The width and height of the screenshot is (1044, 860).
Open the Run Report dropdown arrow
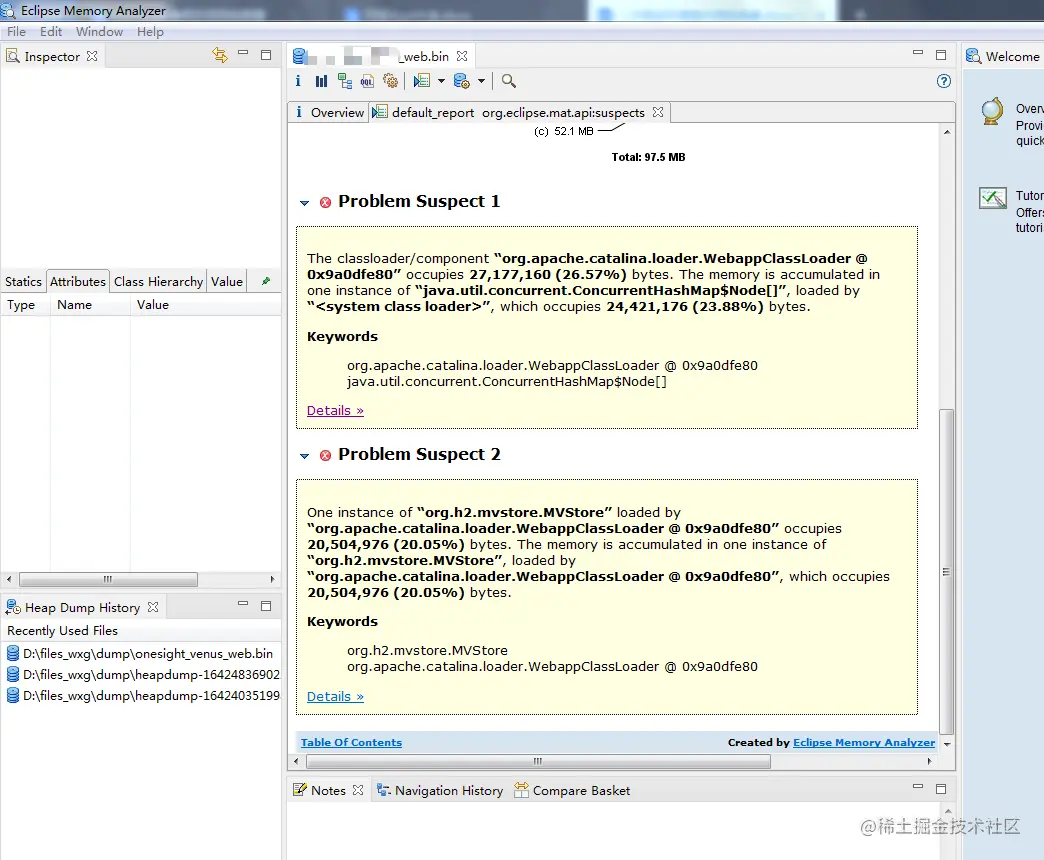pyautogui.click(x=441, y=81)
